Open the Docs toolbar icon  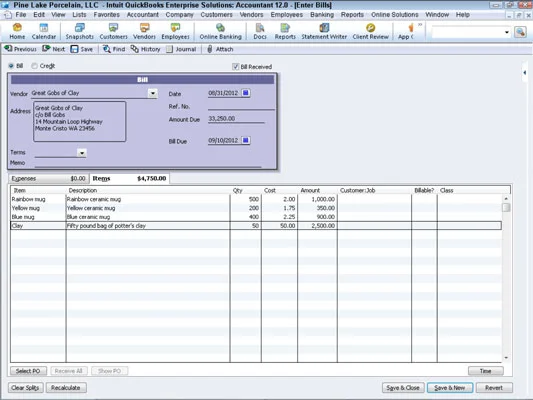(260, 31)
